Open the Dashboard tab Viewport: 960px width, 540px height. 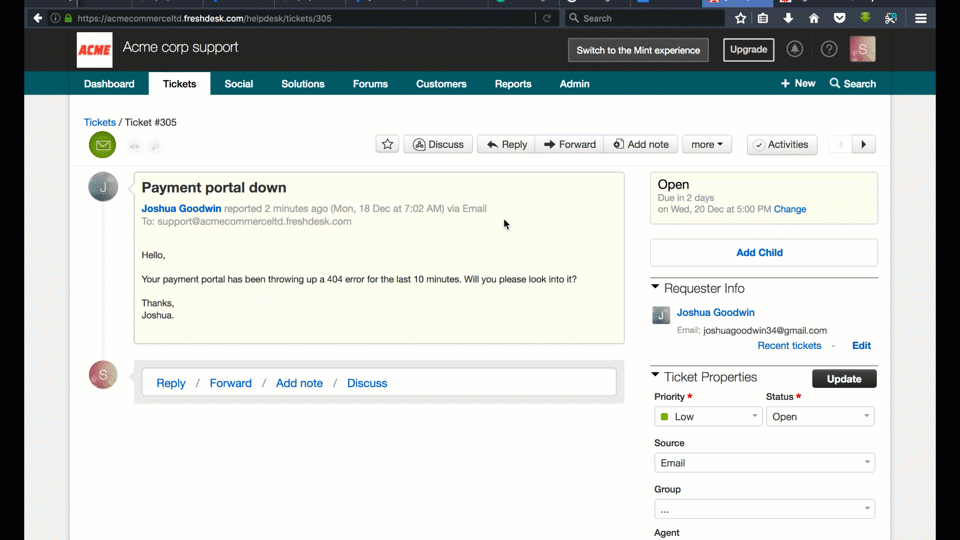pyautogui.click(x=109, y=84)
